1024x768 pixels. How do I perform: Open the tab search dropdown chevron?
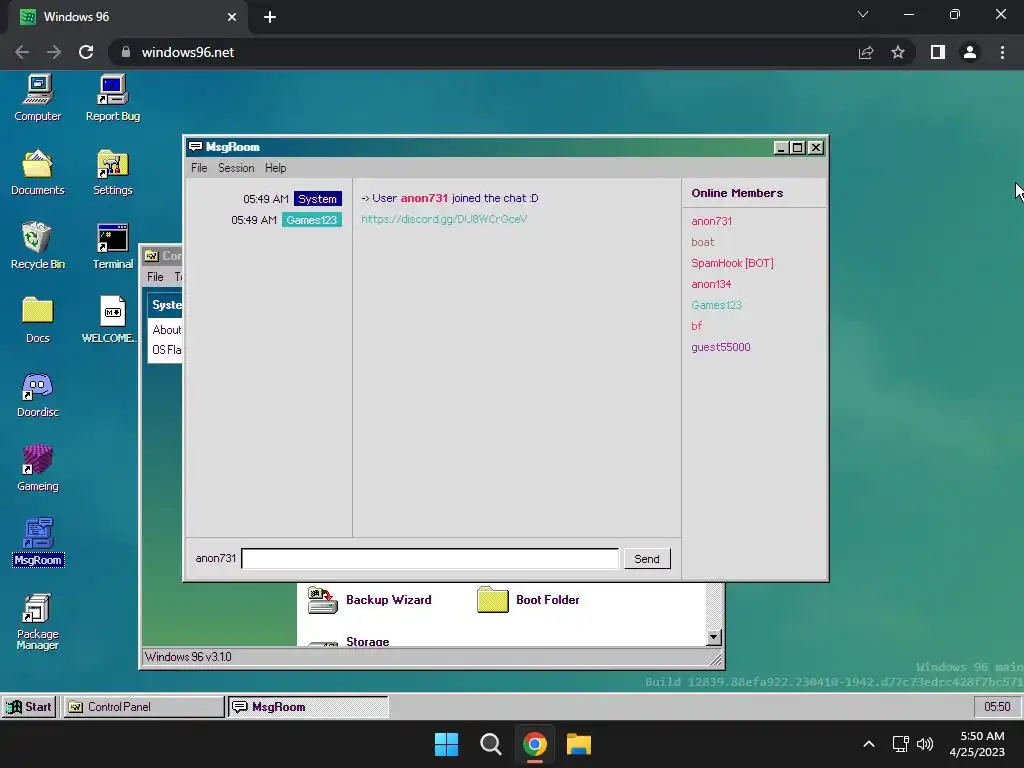click(863, 14)
